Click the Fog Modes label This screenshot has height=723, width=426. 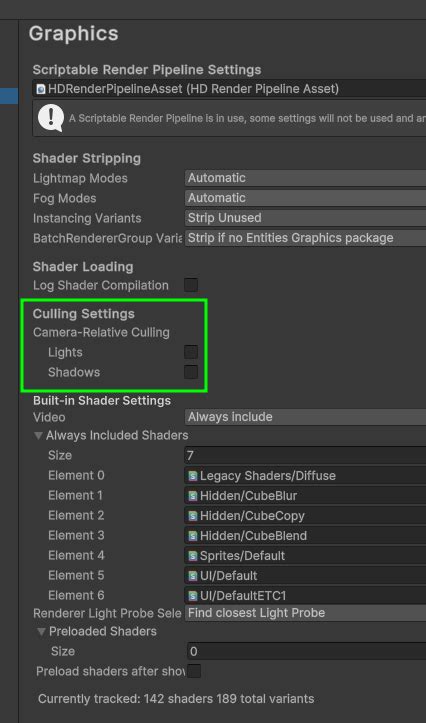65,199
